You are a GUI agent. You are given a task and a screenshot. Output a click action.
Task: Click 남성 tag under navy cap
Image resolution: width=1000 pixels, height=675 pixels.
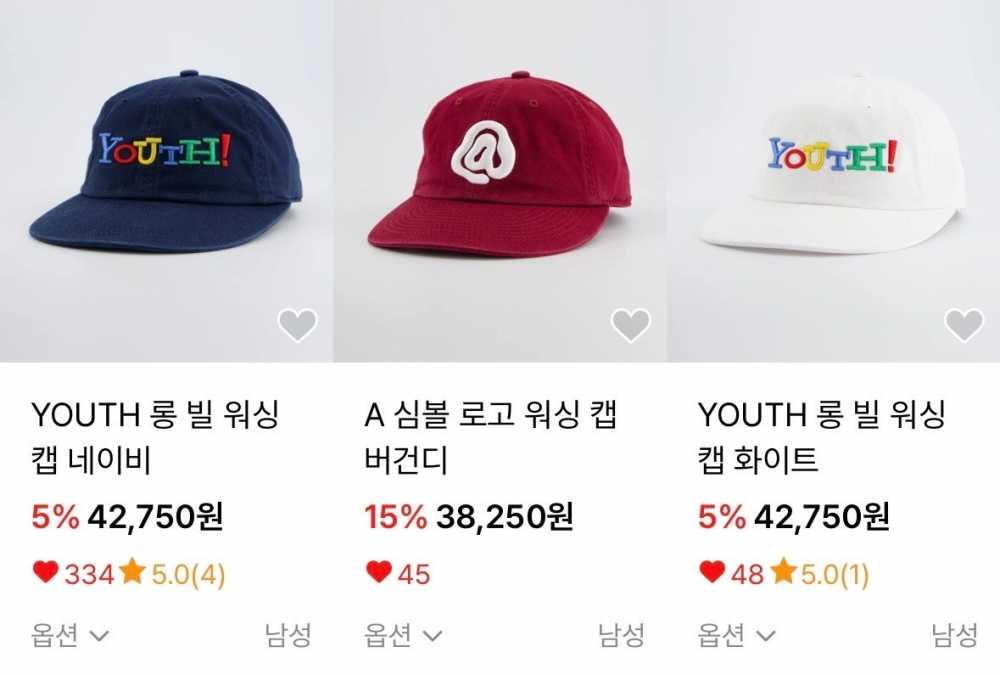pyautogui.click(x=288, y=635)
